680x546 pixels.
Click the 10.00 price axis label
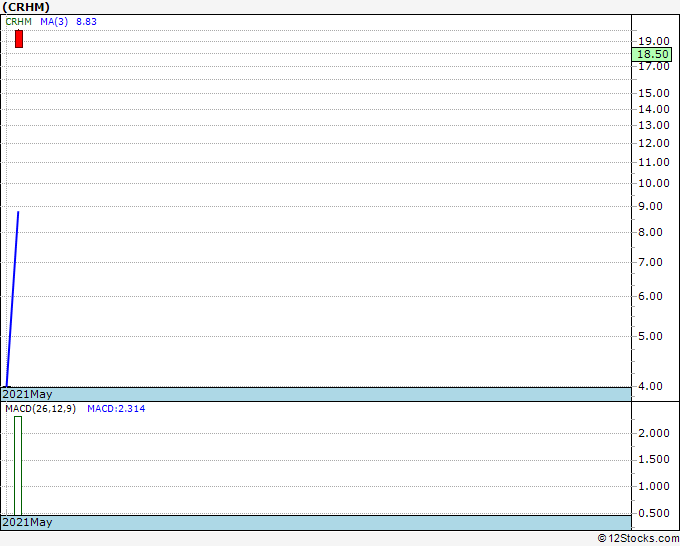pos(654,183)
